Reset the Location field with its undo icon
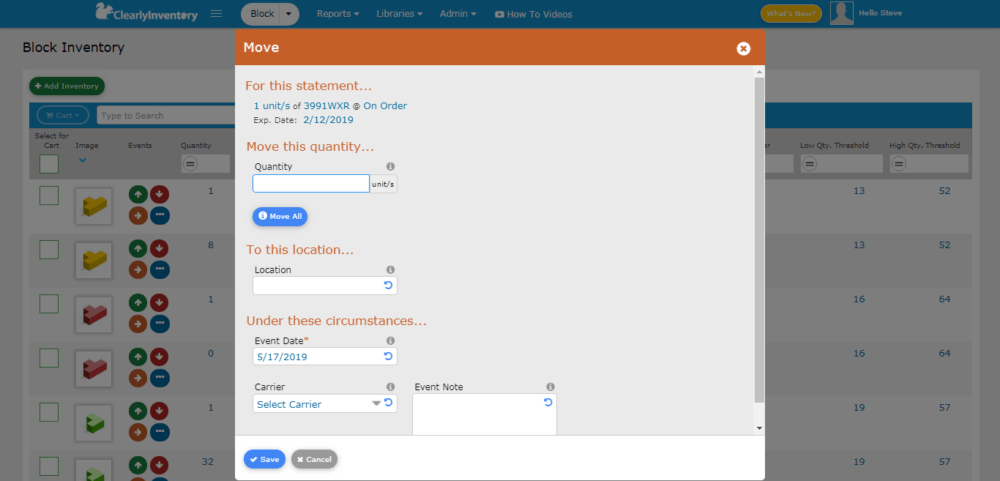The width and height of the screenshot is (1000, 481). 388,285
